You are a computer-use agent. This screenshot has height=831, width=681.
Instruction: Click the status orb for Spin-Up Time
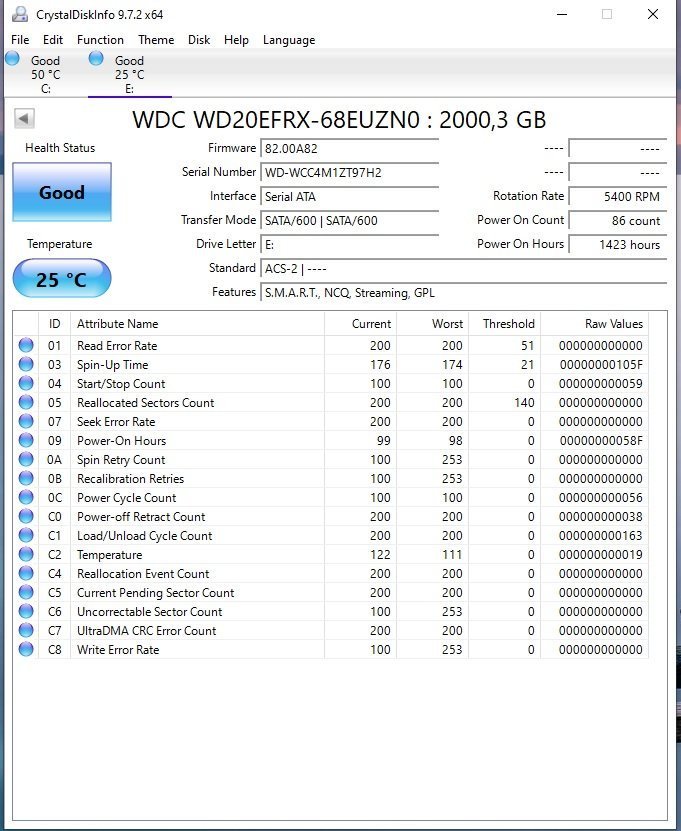25,365
